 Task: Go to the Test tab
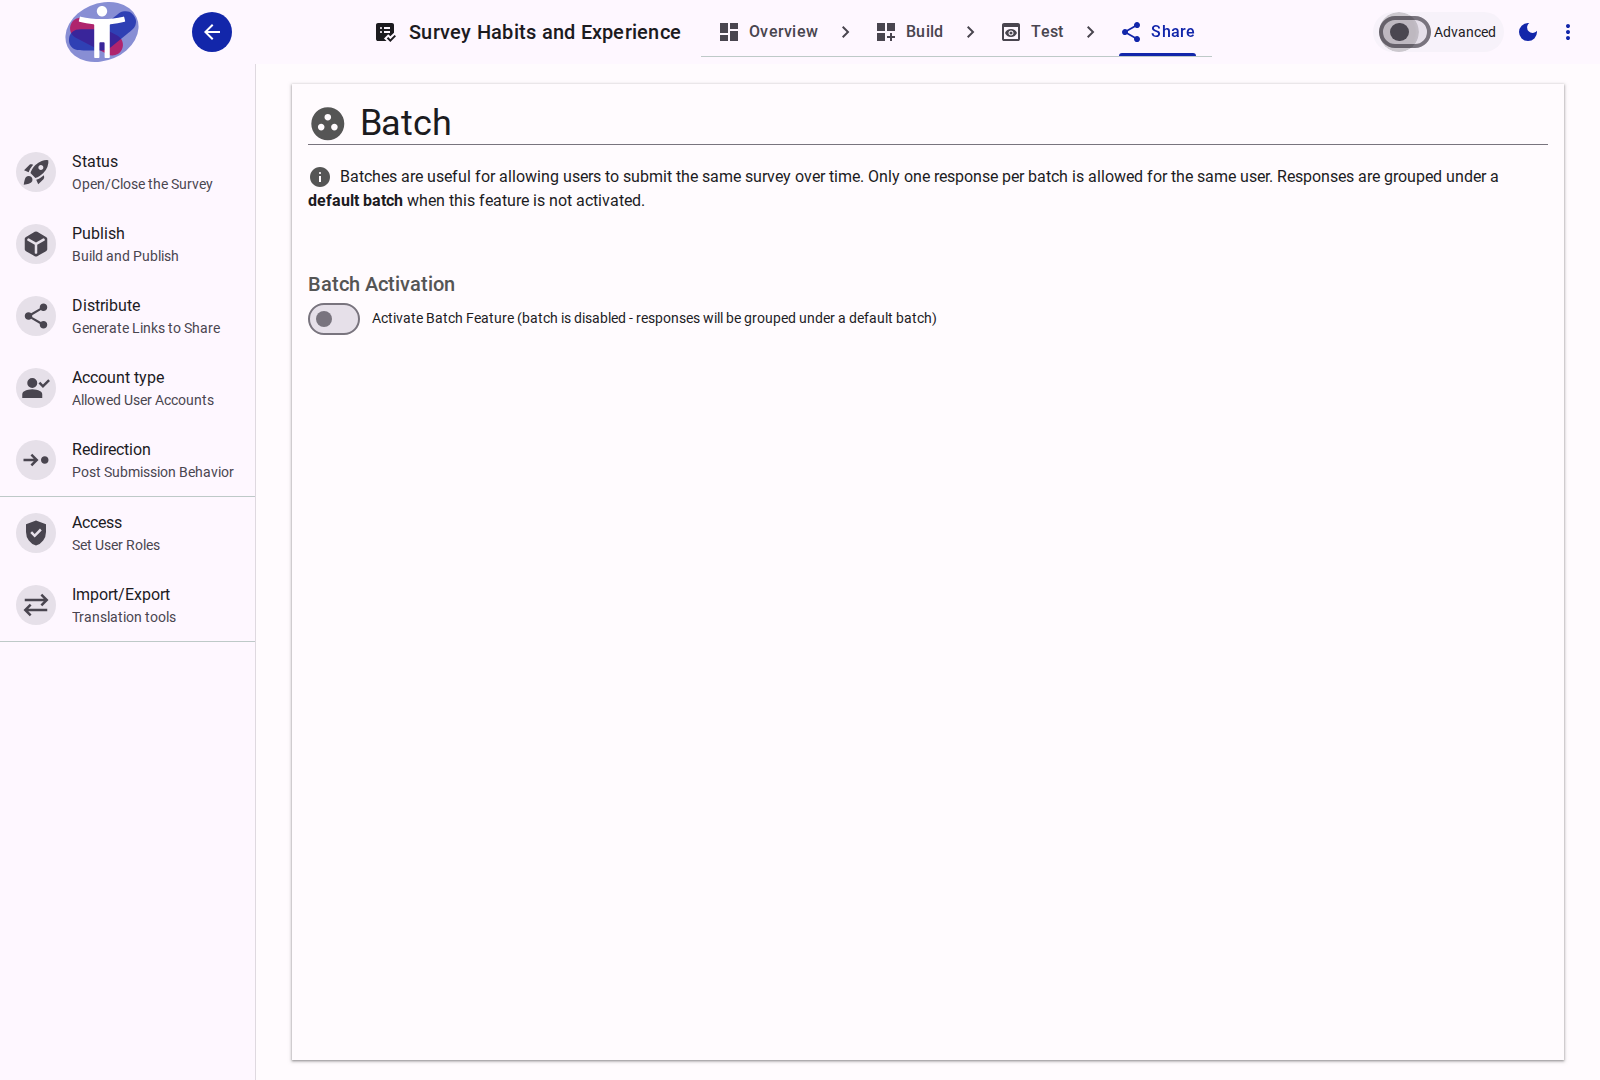(1032, 32)
